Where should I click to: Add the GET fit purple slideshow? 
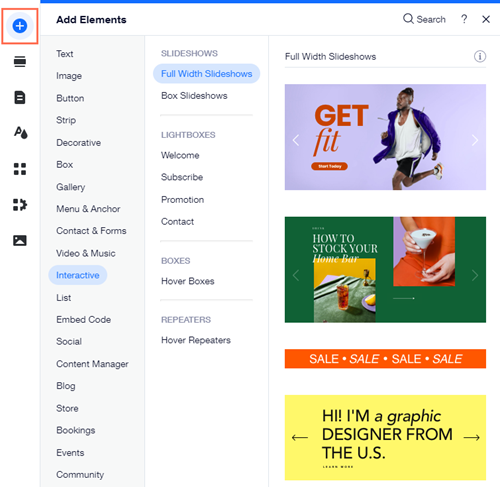pyautogui.click(x=385, y=137)
